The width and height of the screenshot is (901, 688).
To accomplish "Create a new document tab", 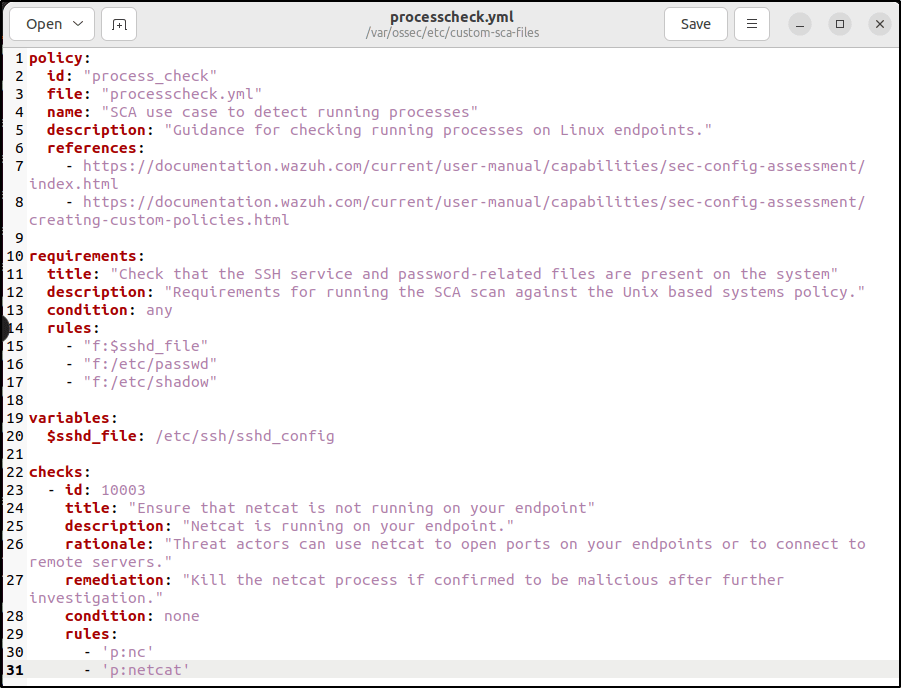I will (119, 24).
